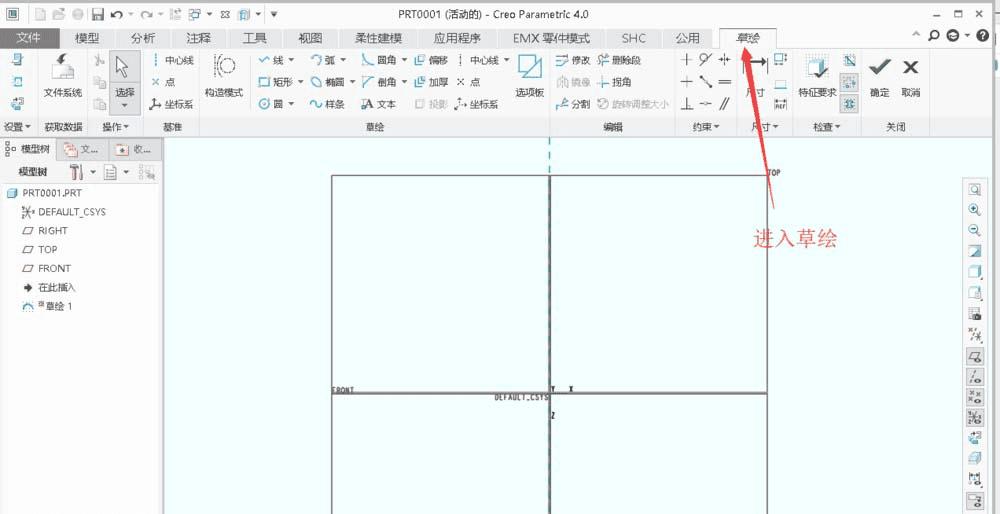Select the Chamfer (倒角) tool
1000x514 pixels.
pos(379,82)
